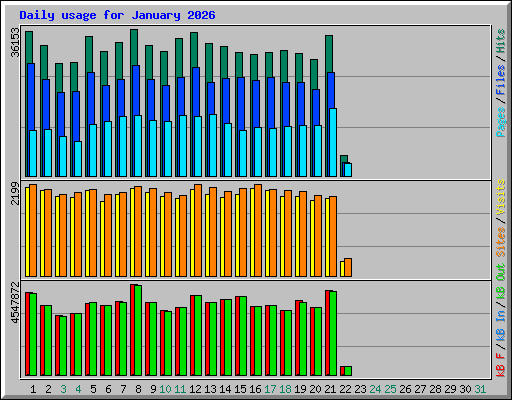Click the green kB Out bar for day 8

(138, 330)
